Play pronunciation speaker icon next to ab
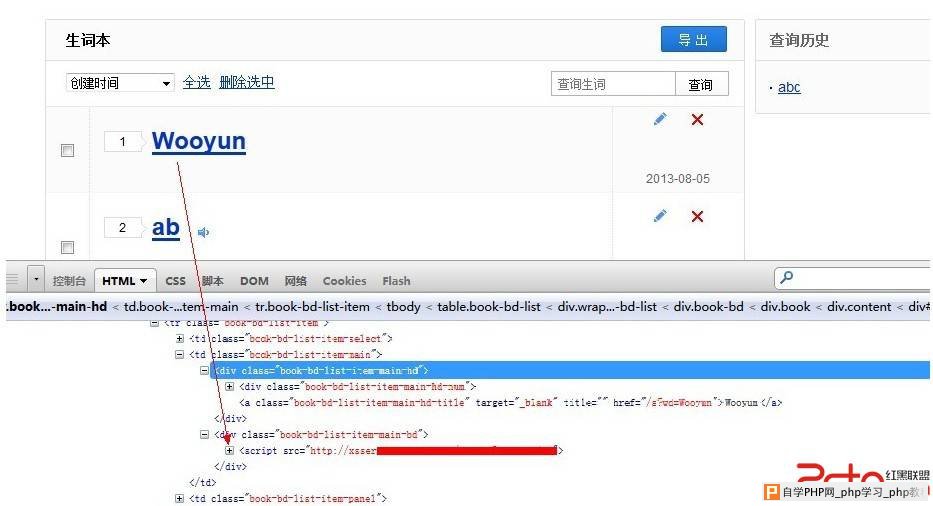The height and width of the screenshot is (506, 933). pos(203,232)
